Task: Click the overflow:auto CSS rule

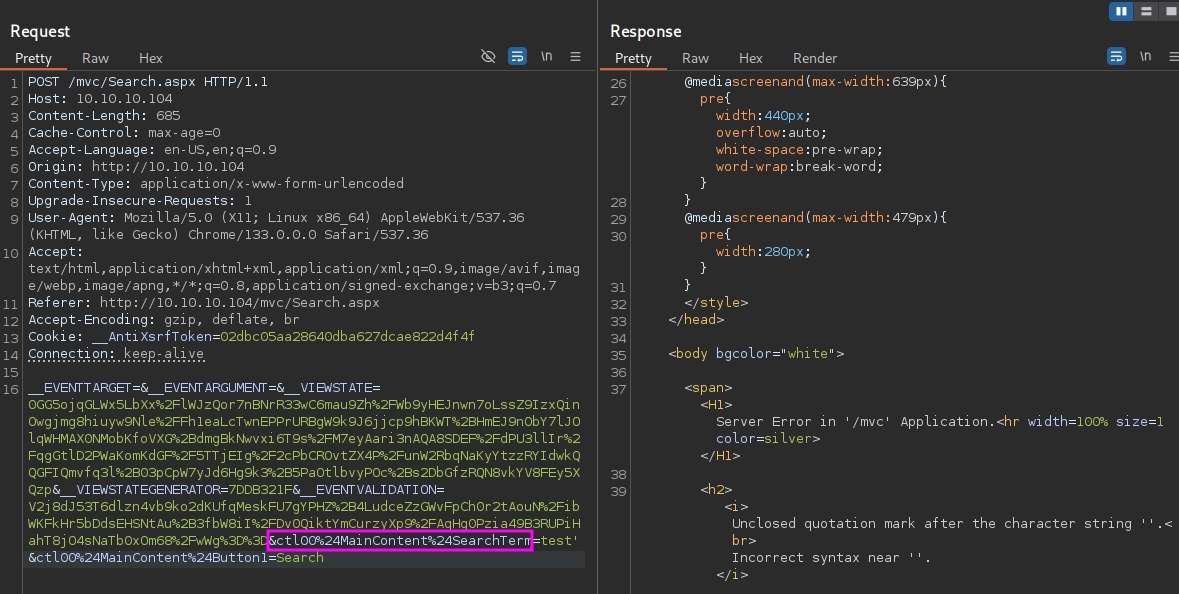Action: tap(771, 132)
